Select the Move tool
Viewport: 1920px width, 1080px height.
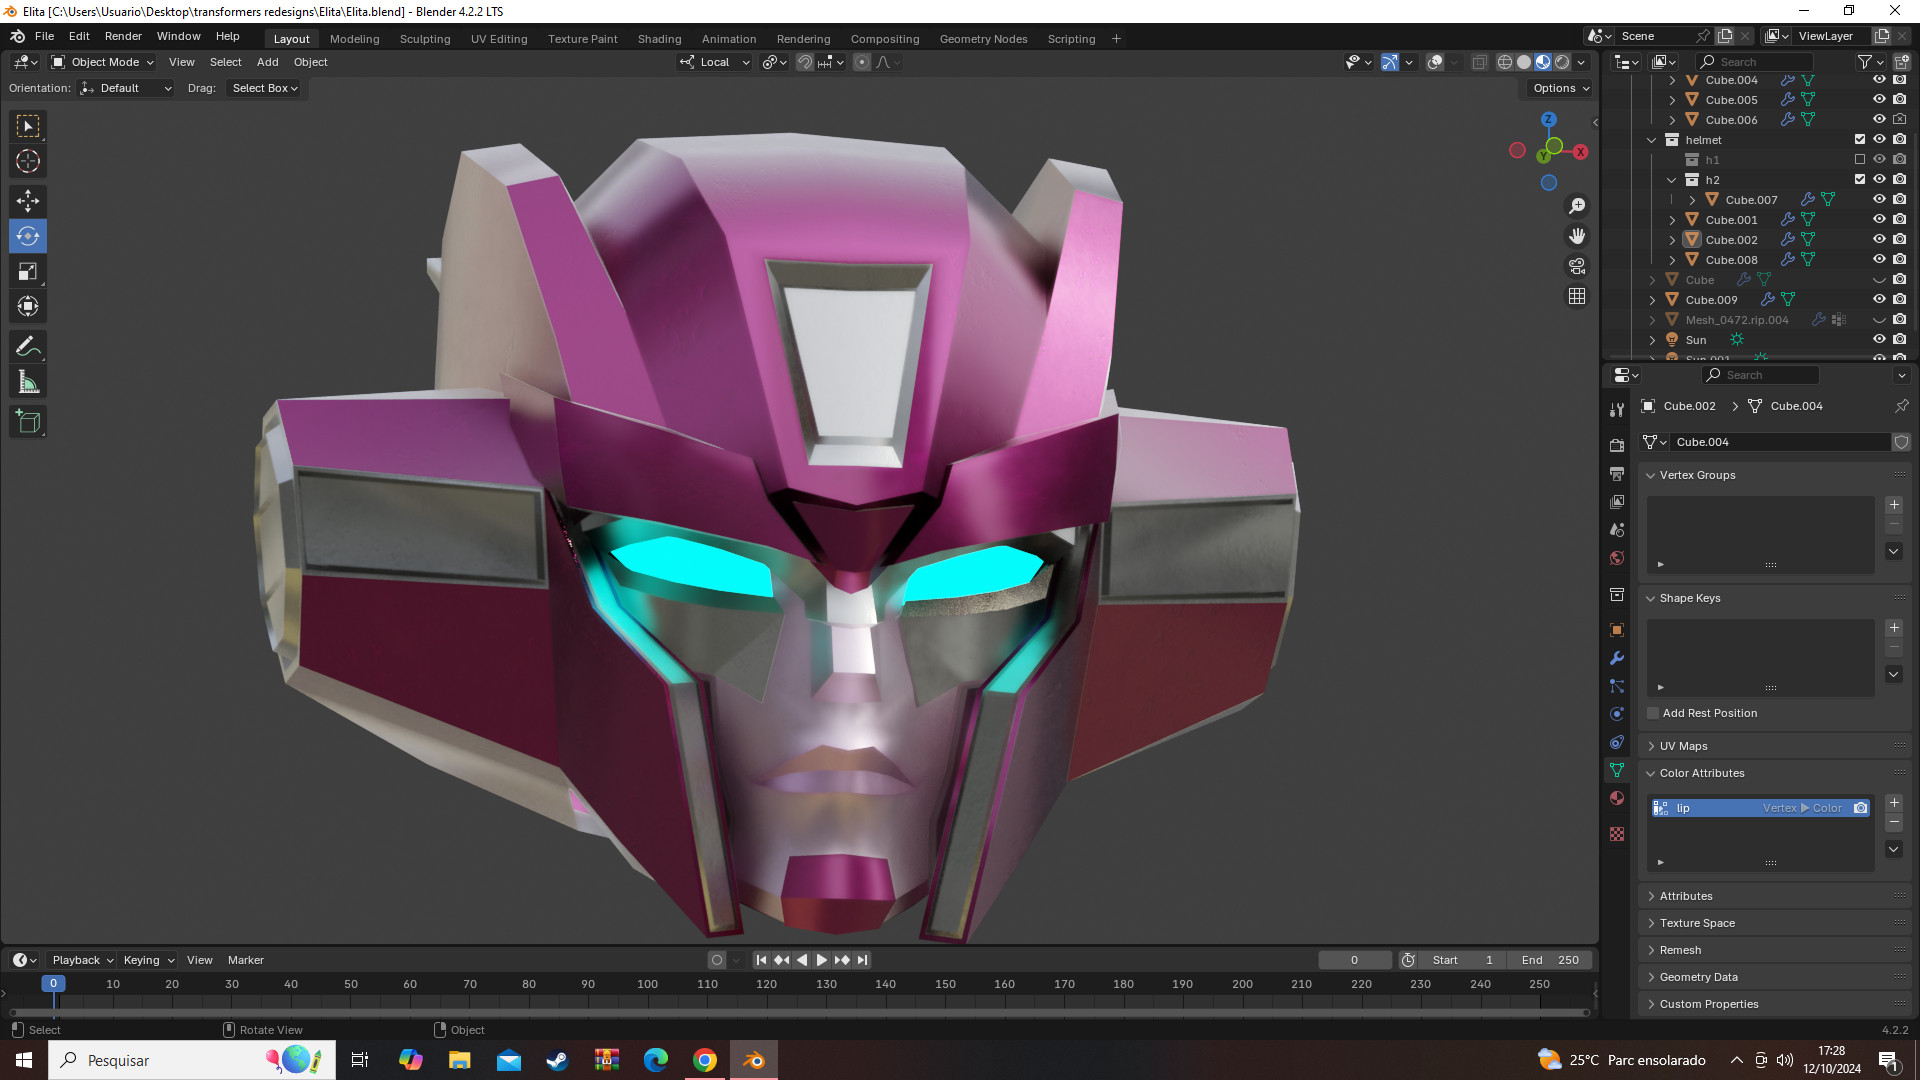28,201
